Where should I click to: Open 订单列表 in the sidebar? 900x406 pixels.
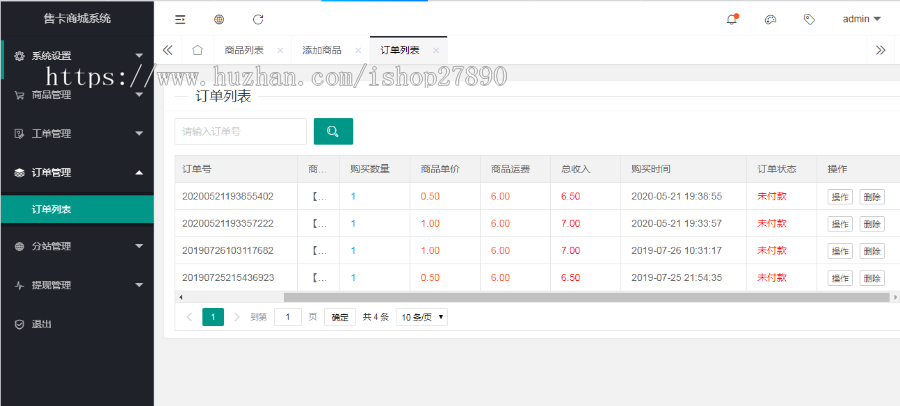tap(77, 210)
